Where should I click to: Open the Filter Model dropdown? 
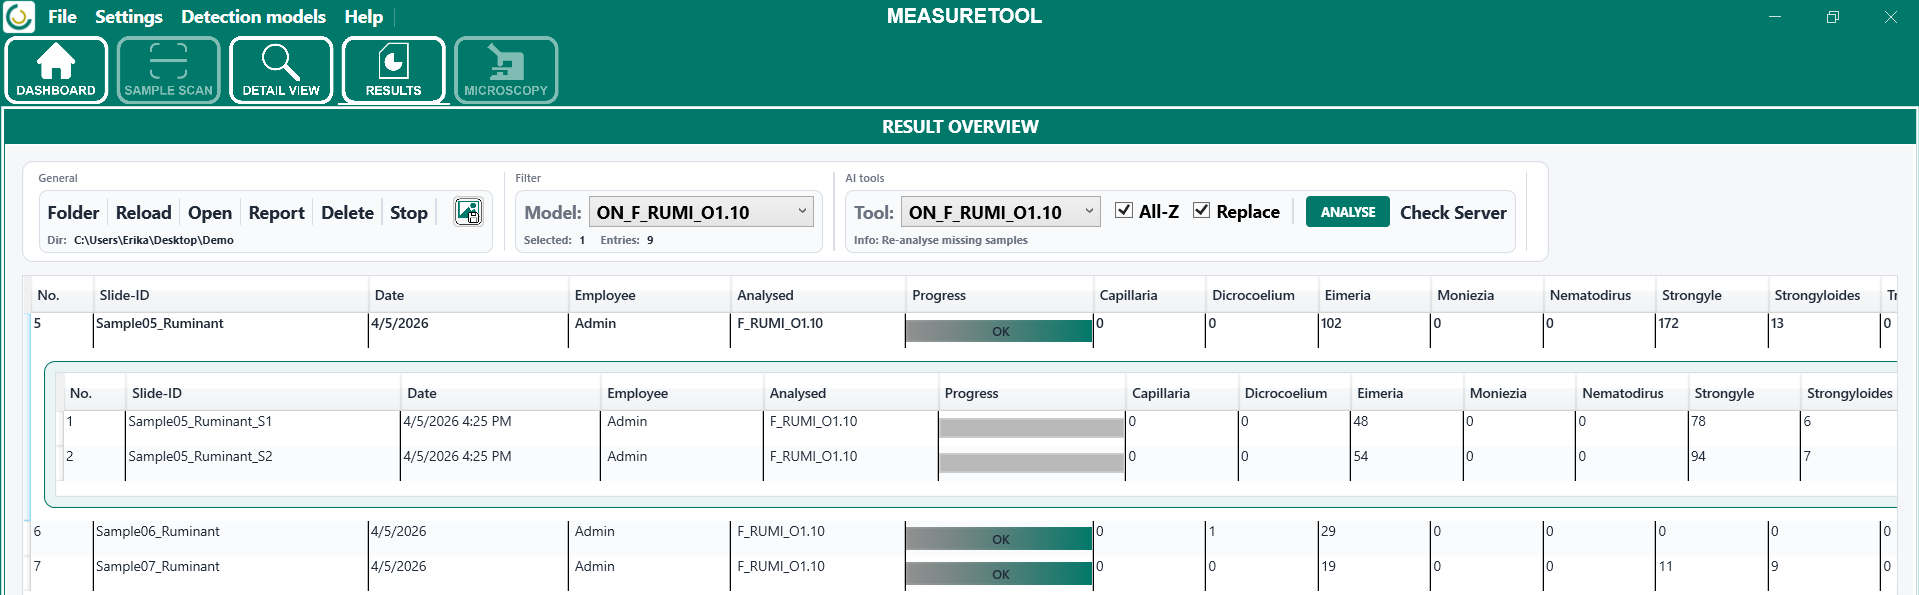pyautogui.click(x=701, y=212)
